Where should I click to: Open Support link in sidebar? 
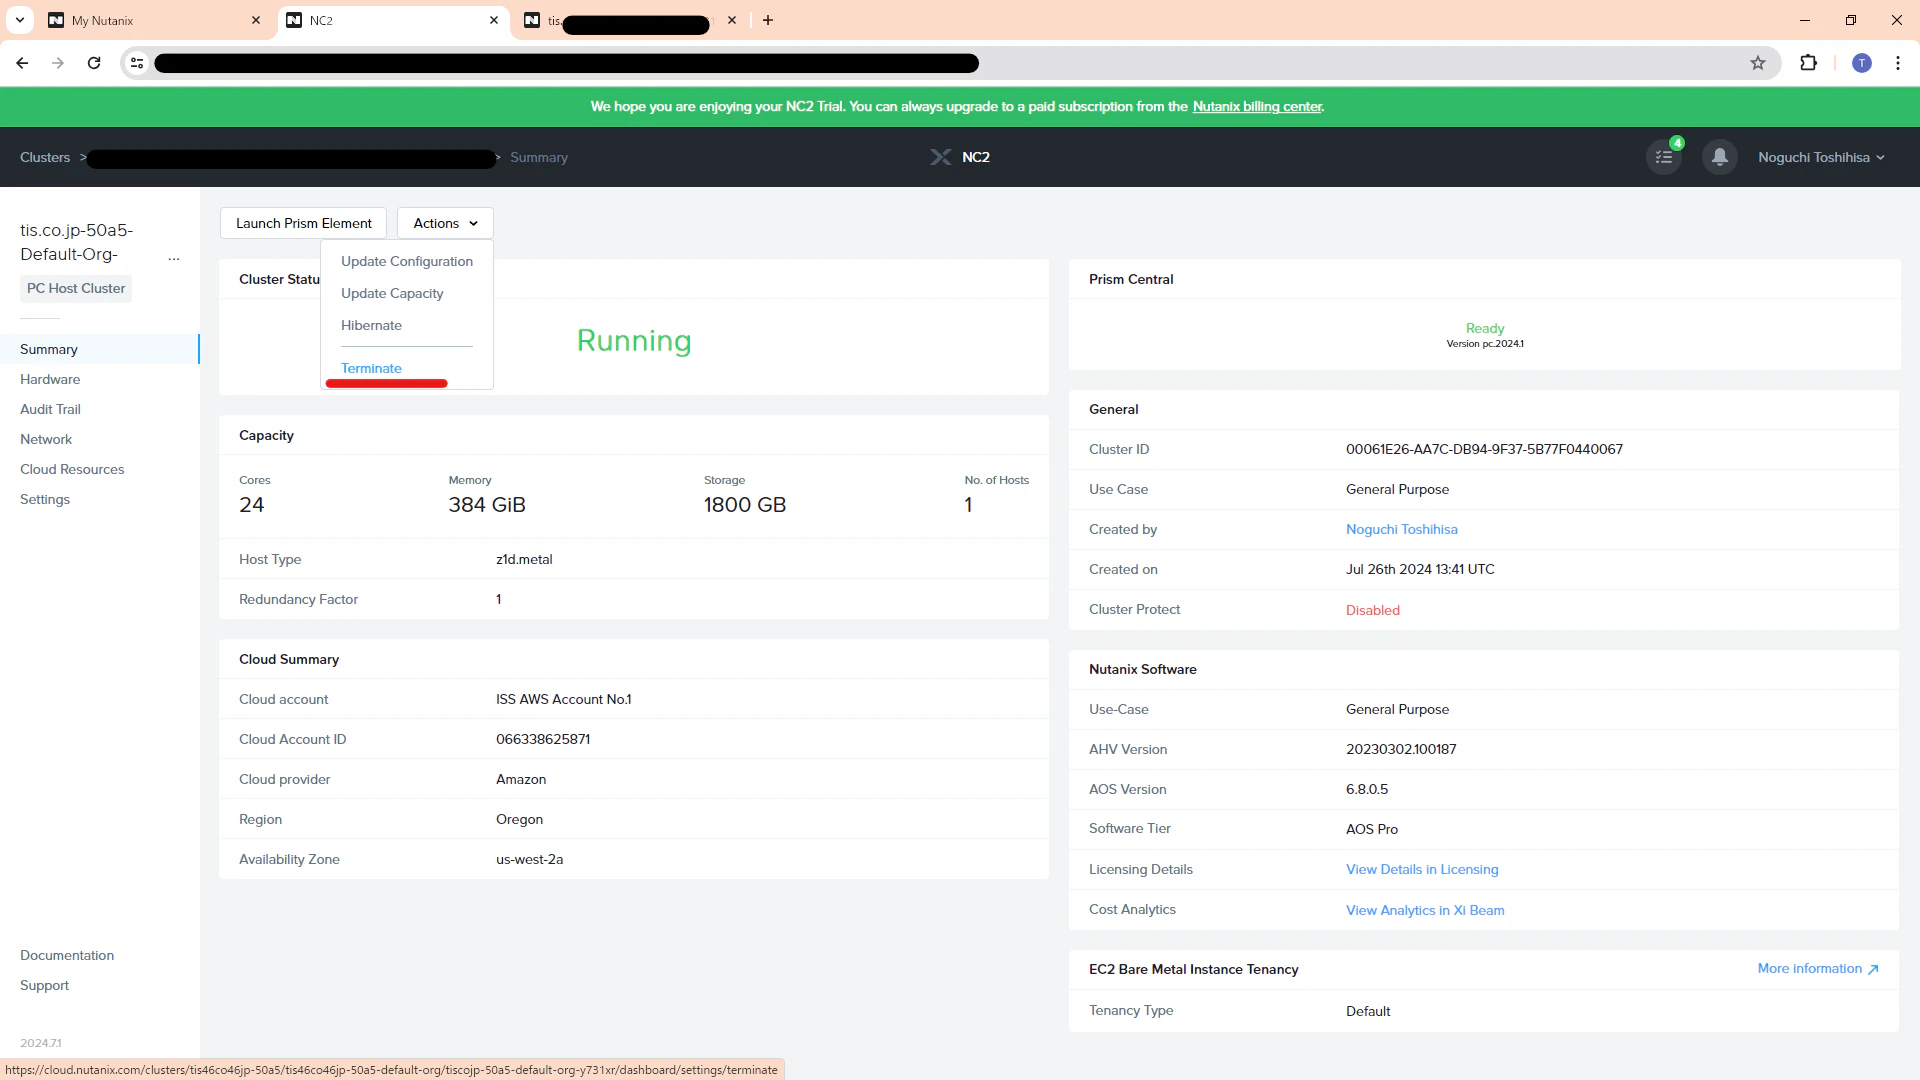tap(44, 985)
